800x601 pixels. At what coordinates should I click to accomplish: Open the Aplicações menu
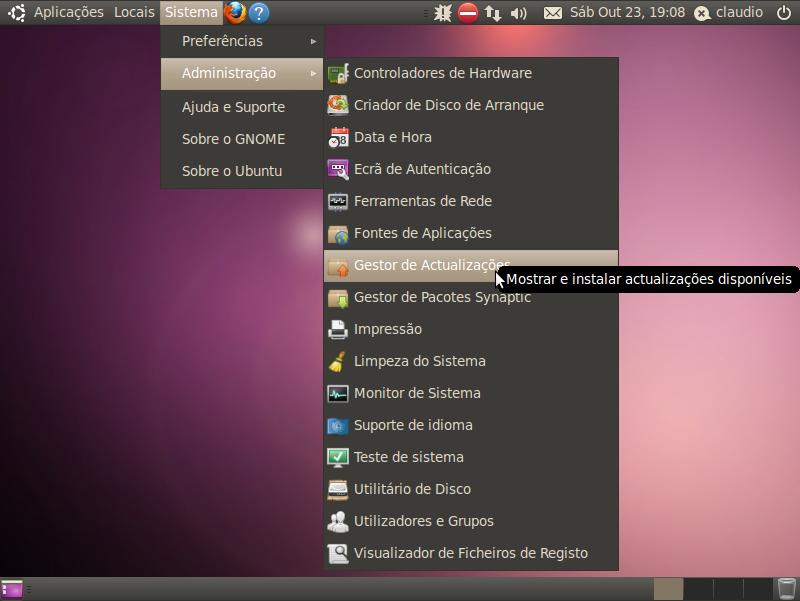click(x=68, y=13)
